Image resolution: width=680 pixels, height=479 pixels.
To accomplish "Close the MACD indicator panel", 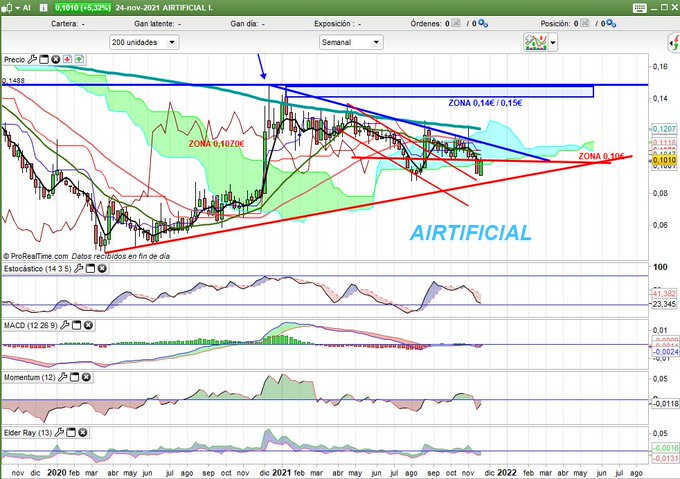I will point(88,325).
